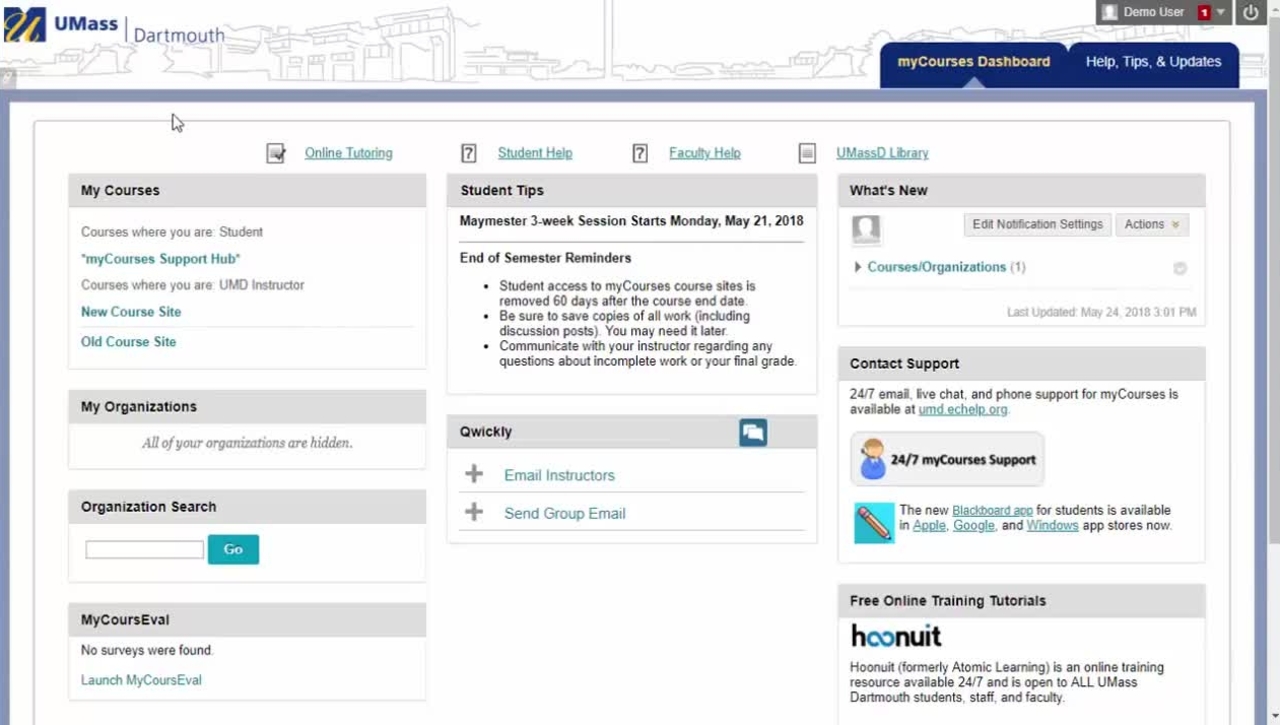The height and width of the screenshot is (725, 1280).
Task: Click the Online Tutoring icon
Action: [x=276, y=153]
